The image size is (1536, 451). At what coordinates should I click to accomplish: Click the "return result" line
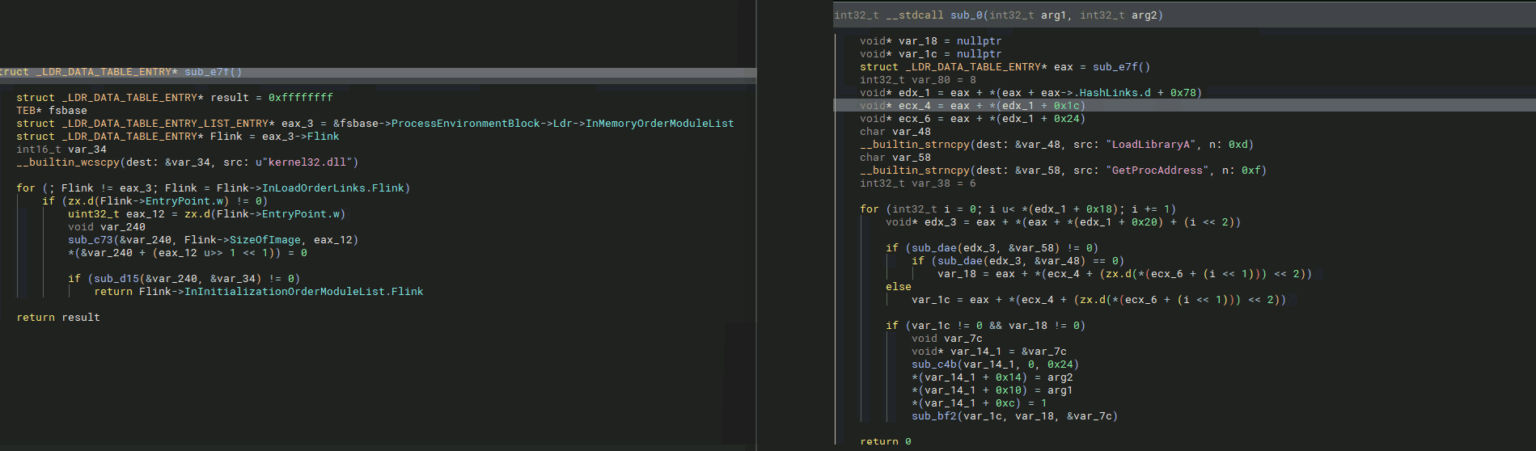(58, 318)
